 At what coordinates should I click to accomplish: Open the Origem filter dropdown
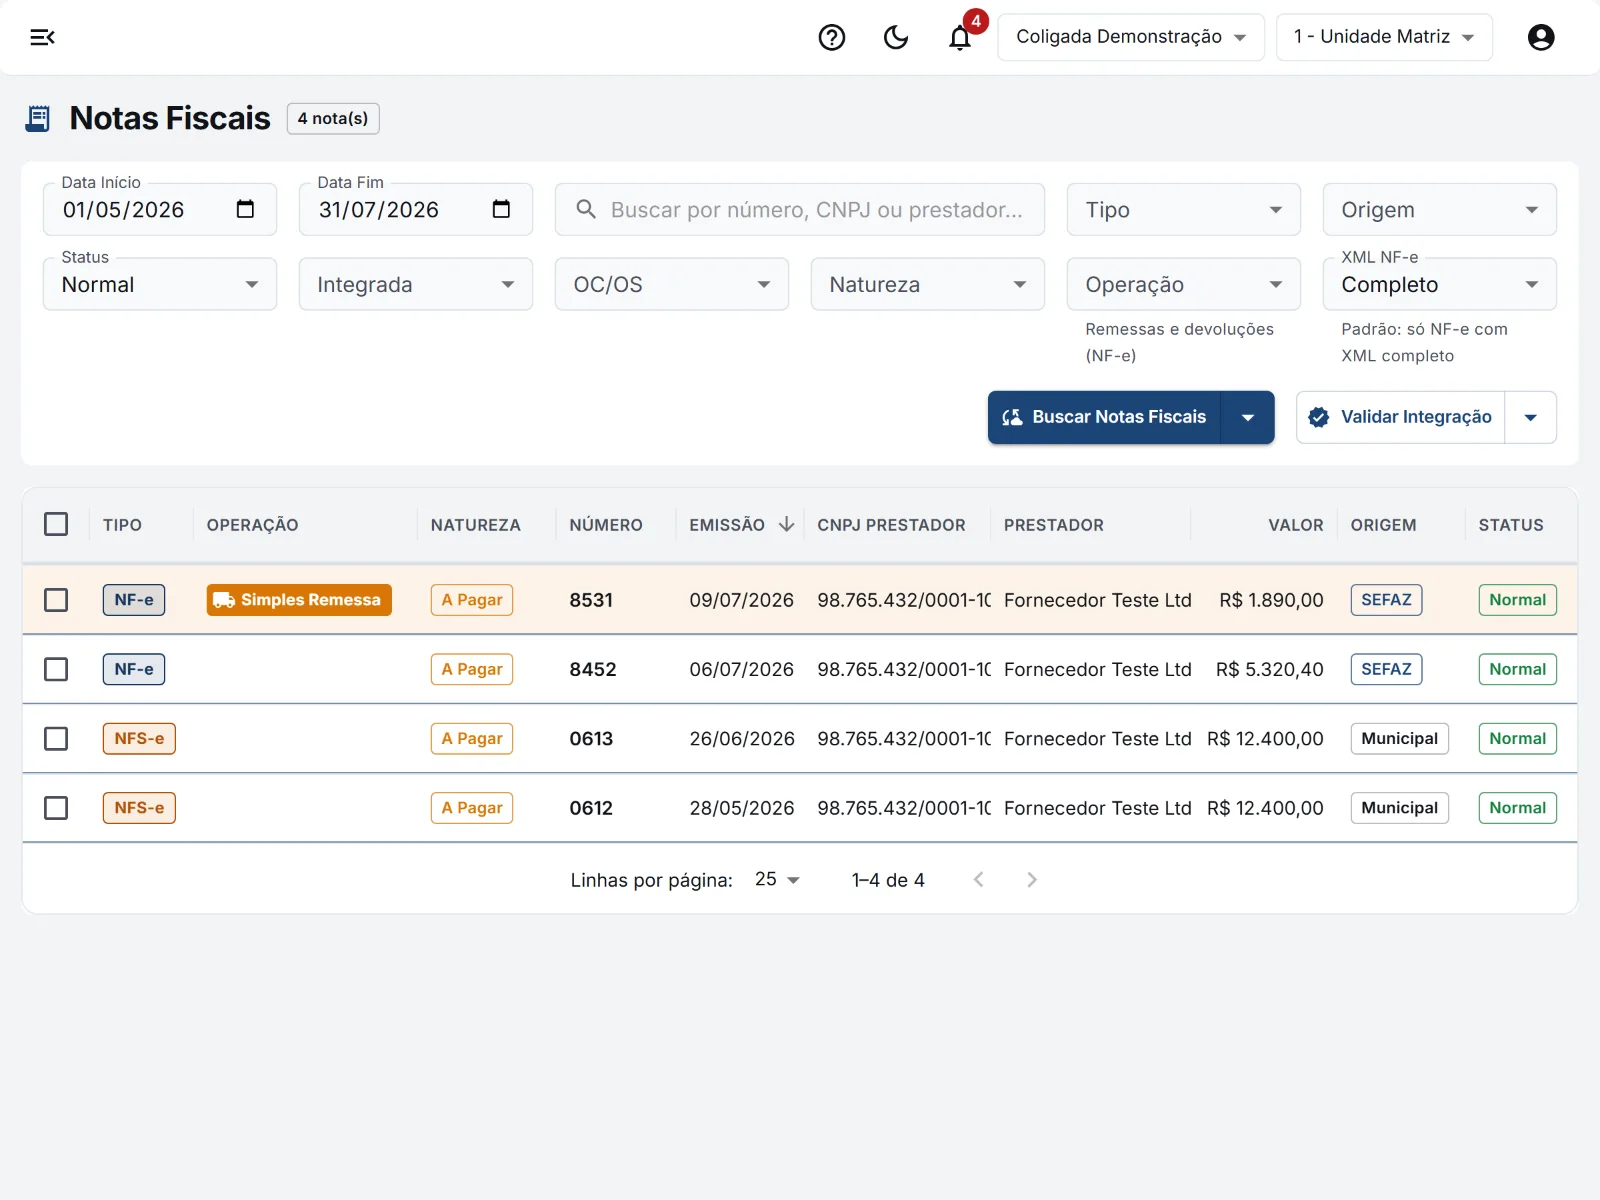pos(1440,210)
